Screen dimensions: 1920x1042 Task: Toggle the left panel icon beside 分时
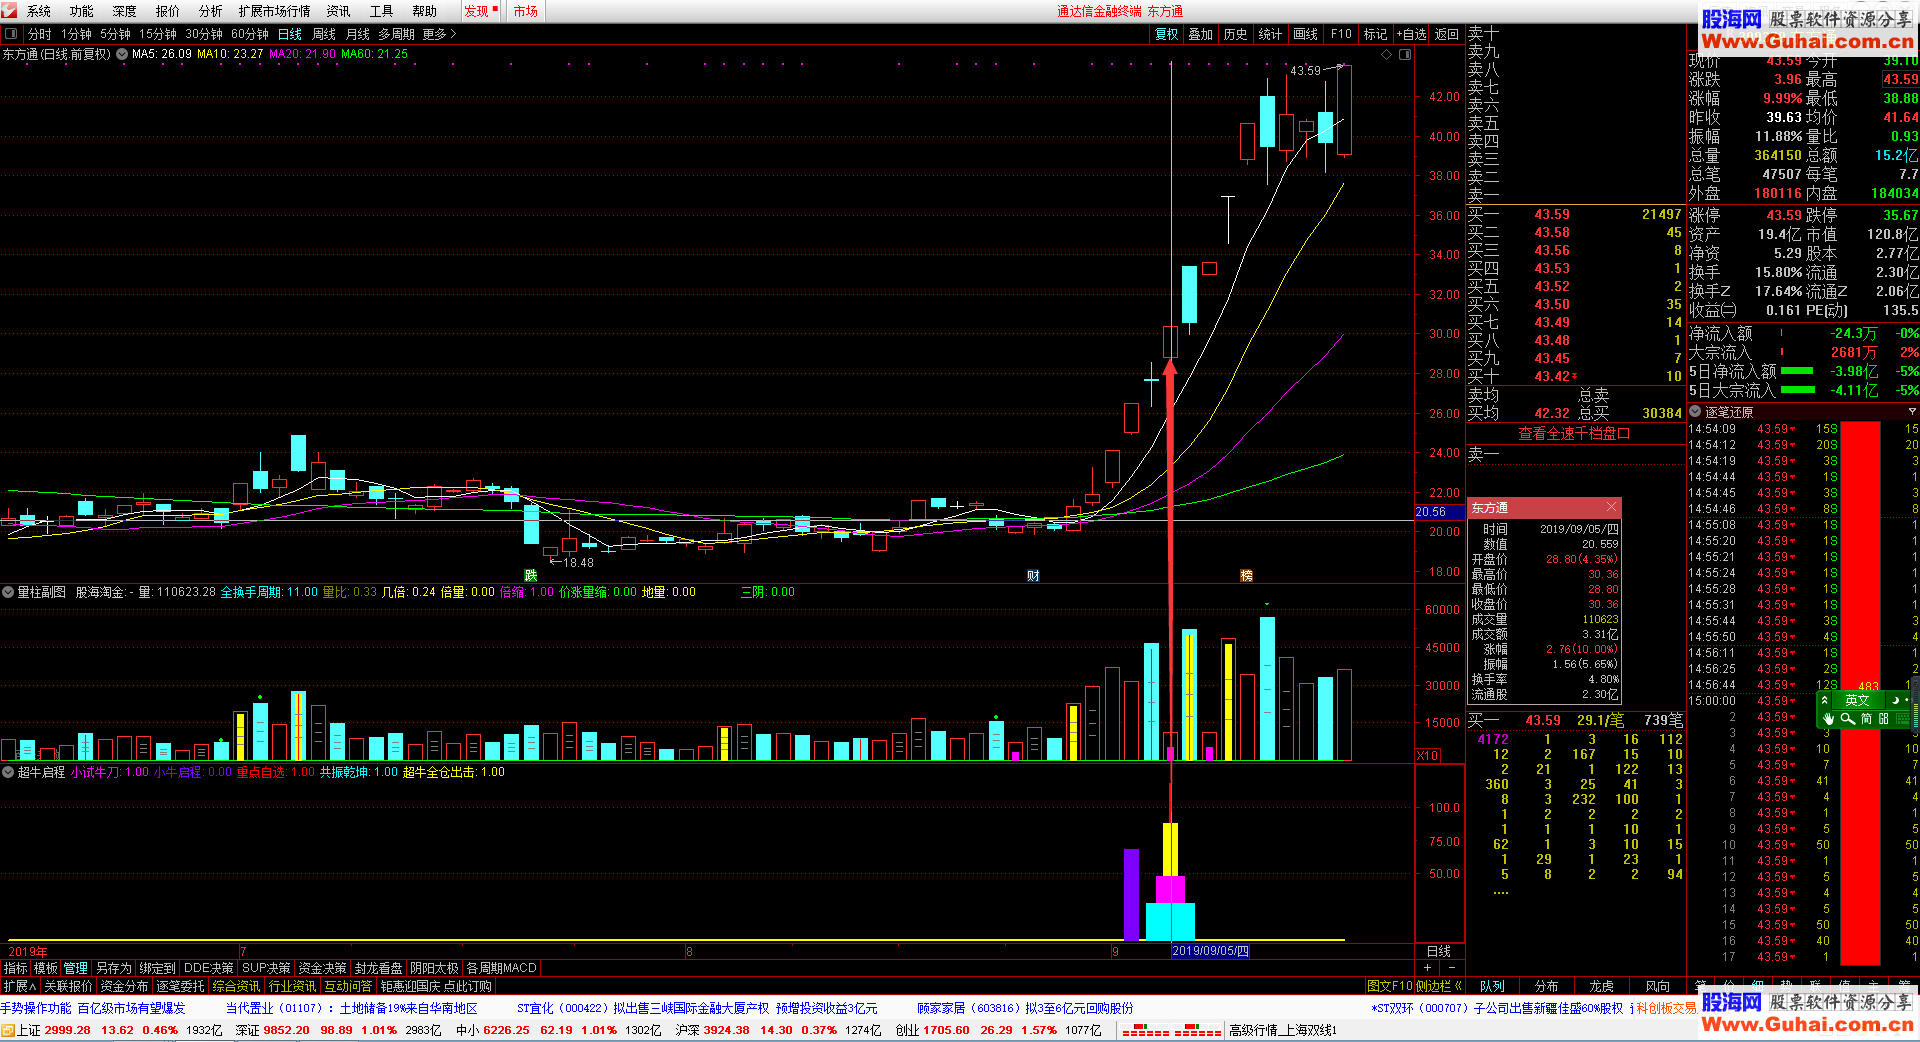pyautogui.click(x=12, y=34)
